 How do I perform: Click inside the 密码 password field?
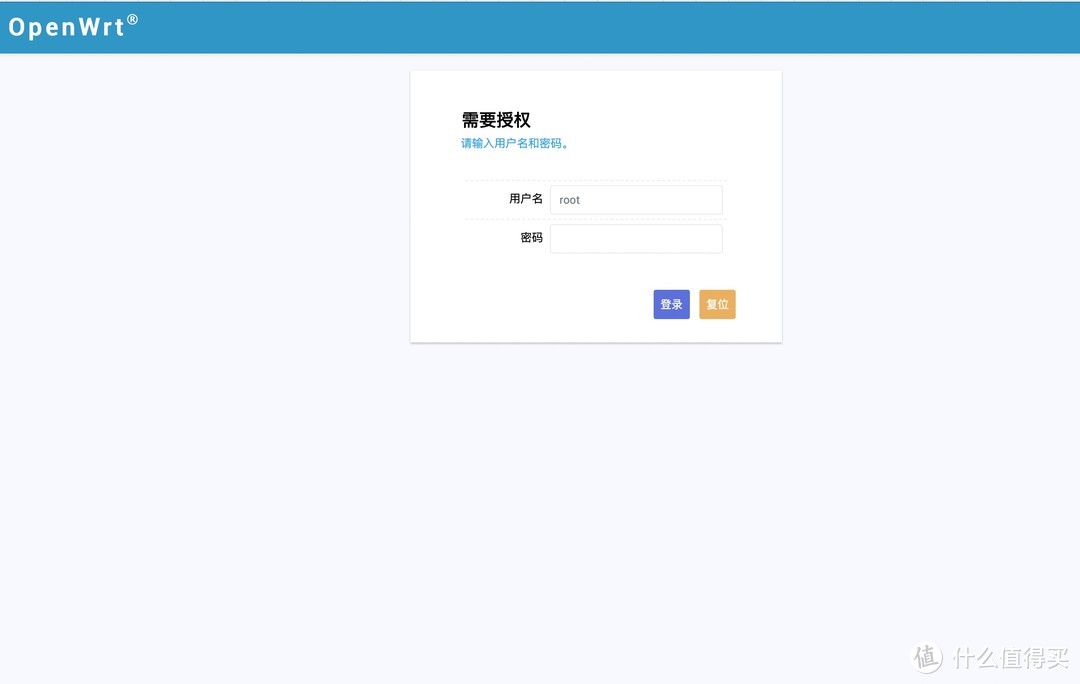click(636, 238)
